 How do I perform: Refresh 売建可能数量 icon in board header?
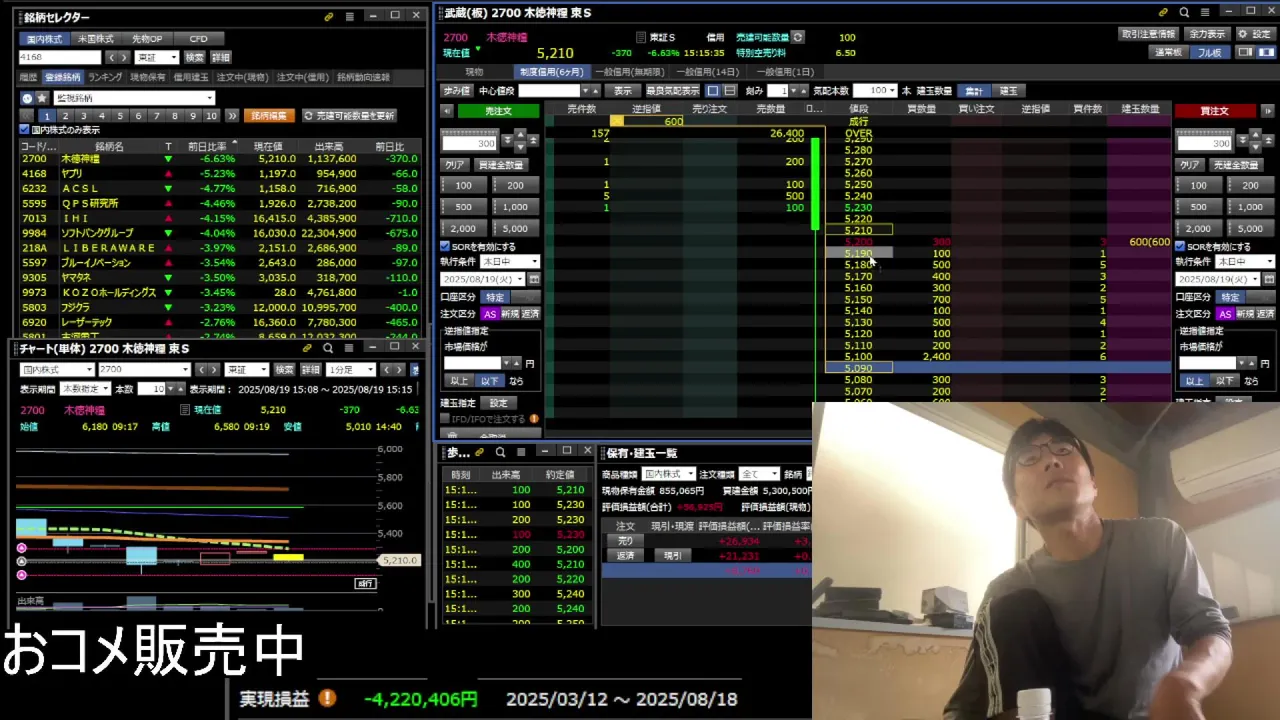click(798, 37)
